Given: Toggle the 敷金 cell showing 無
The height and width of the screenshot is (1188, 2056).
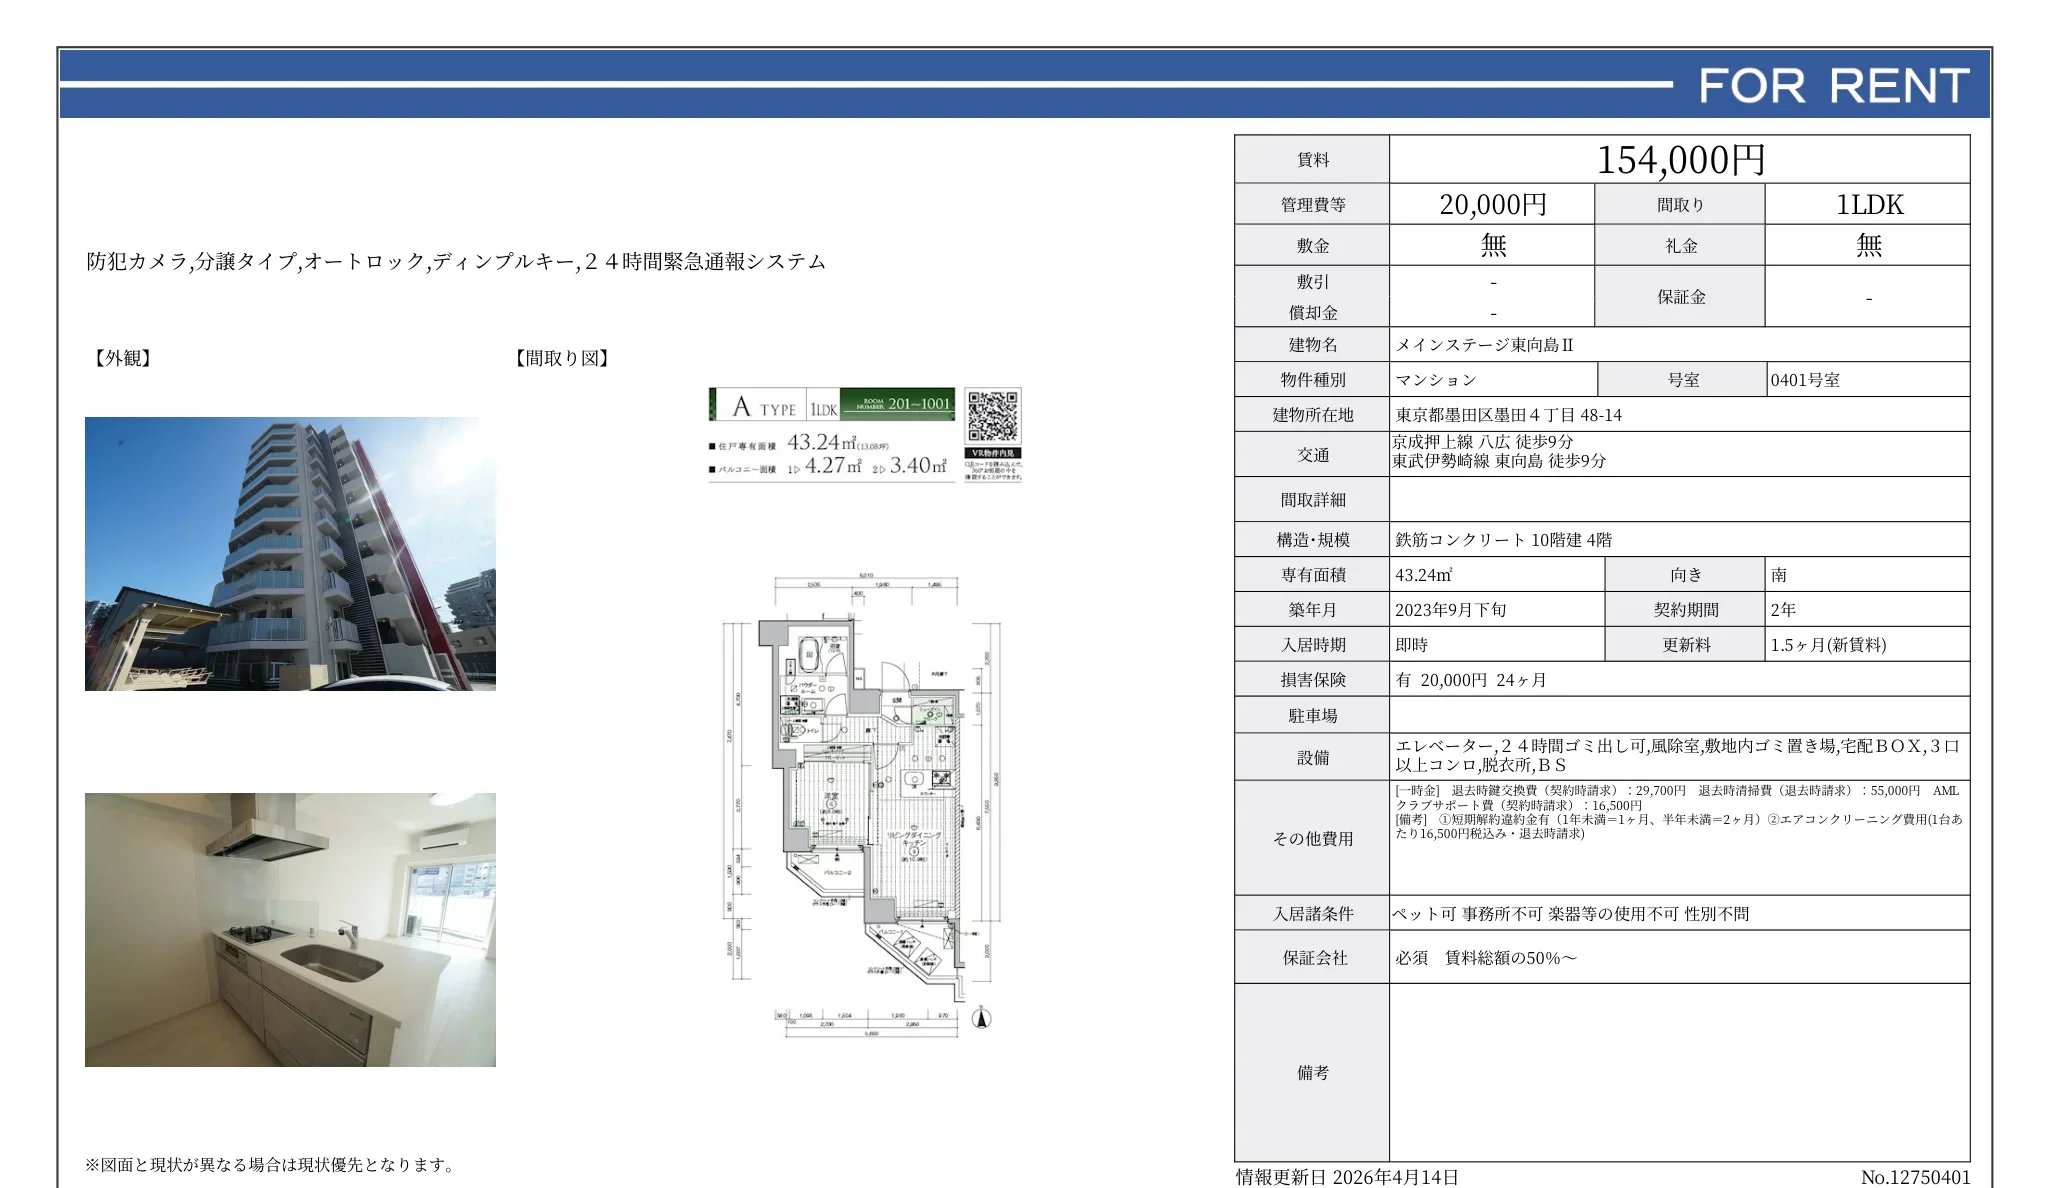Looking at the screenshot, I should [1493, 245].
